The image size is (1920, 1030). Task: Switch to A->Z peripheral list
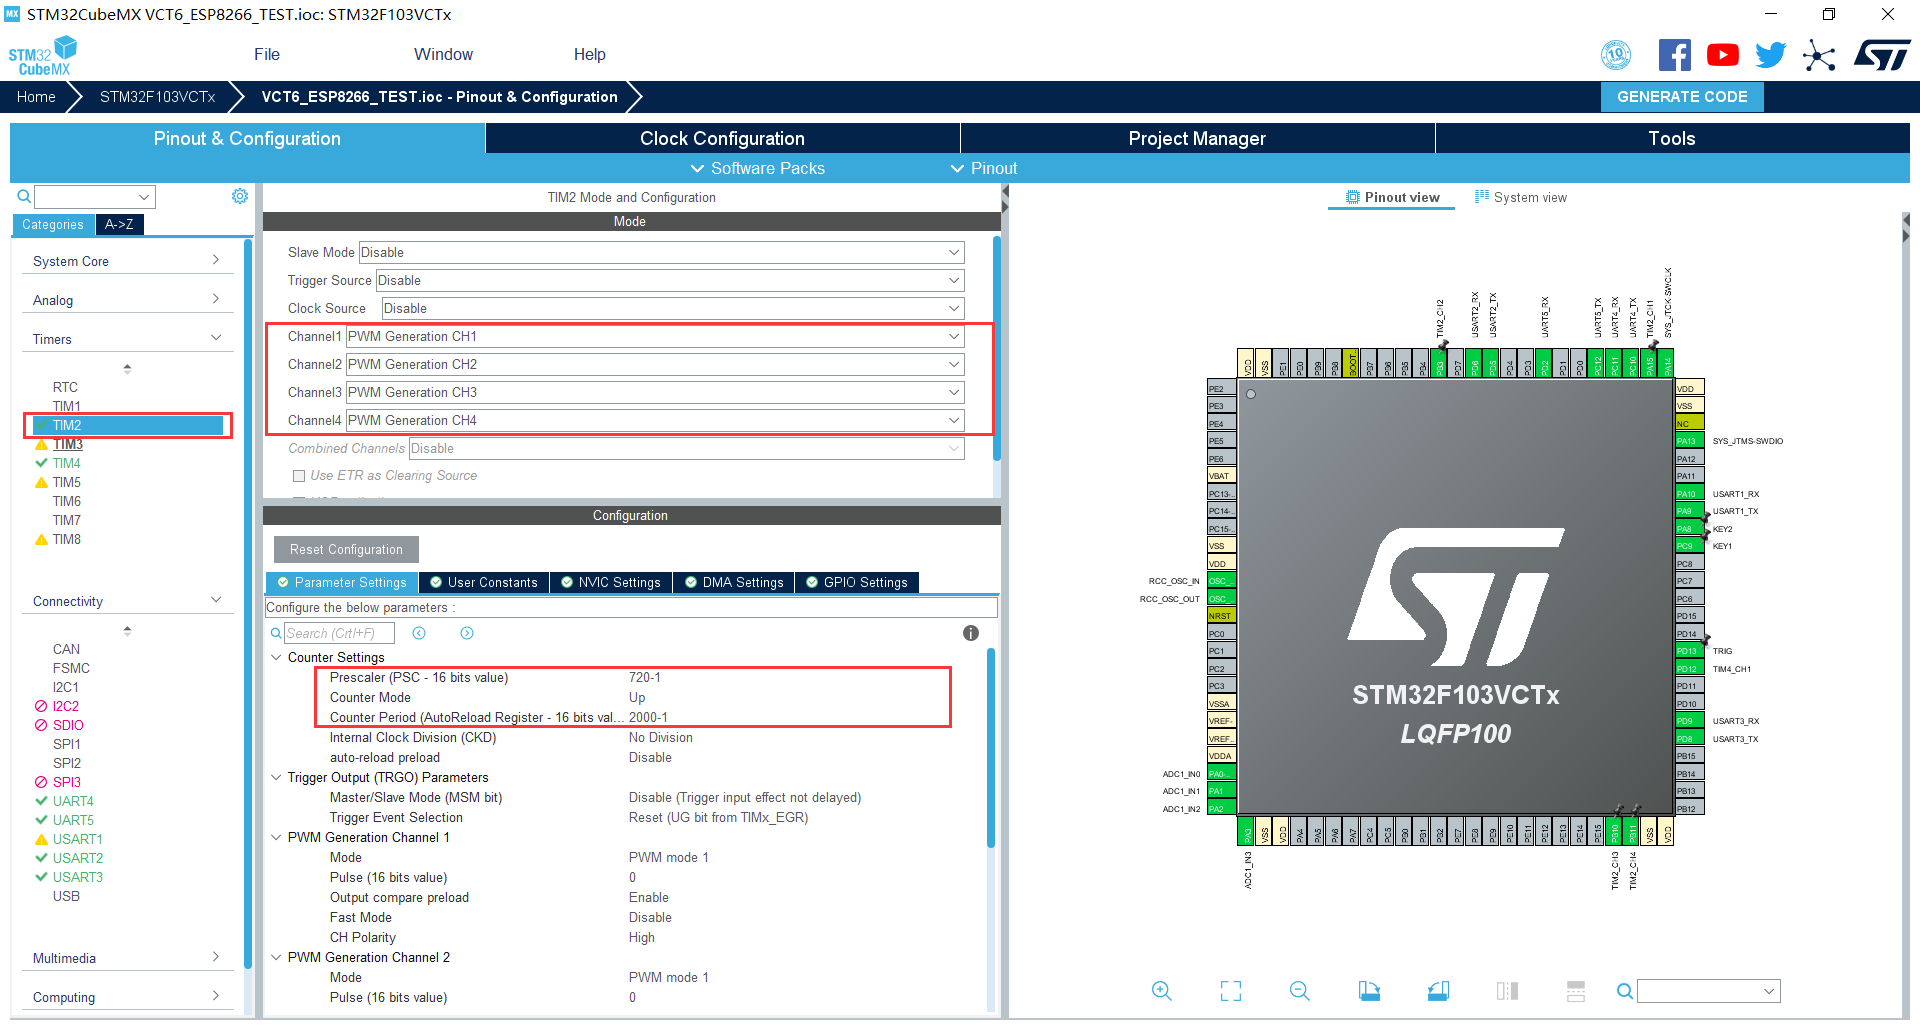click(x=120, y=224)
